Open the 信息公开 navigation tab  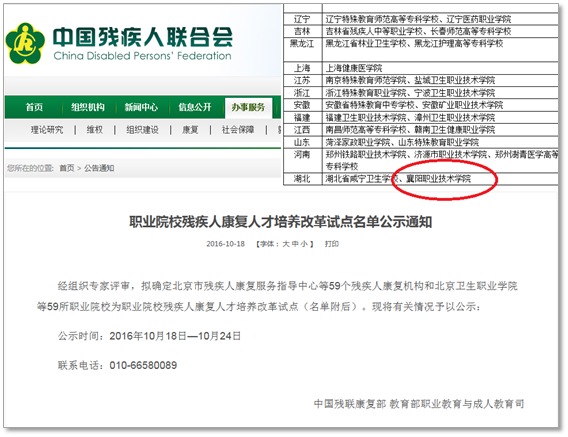[x=195, y=107]
